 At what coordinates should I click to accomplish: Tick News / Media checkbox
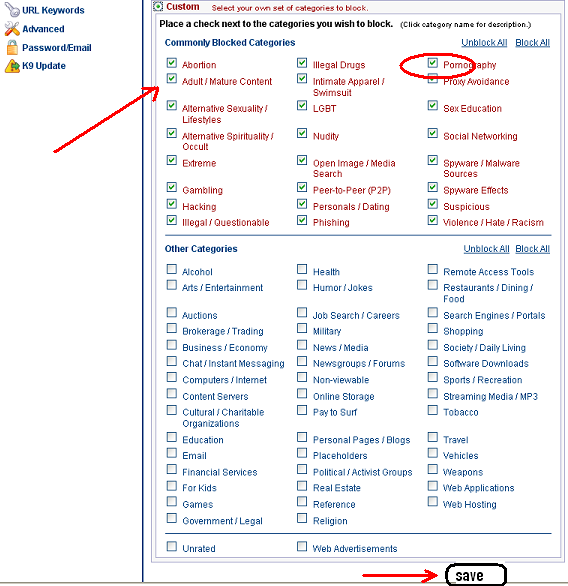pyautogui.click(x=302, y=345)
